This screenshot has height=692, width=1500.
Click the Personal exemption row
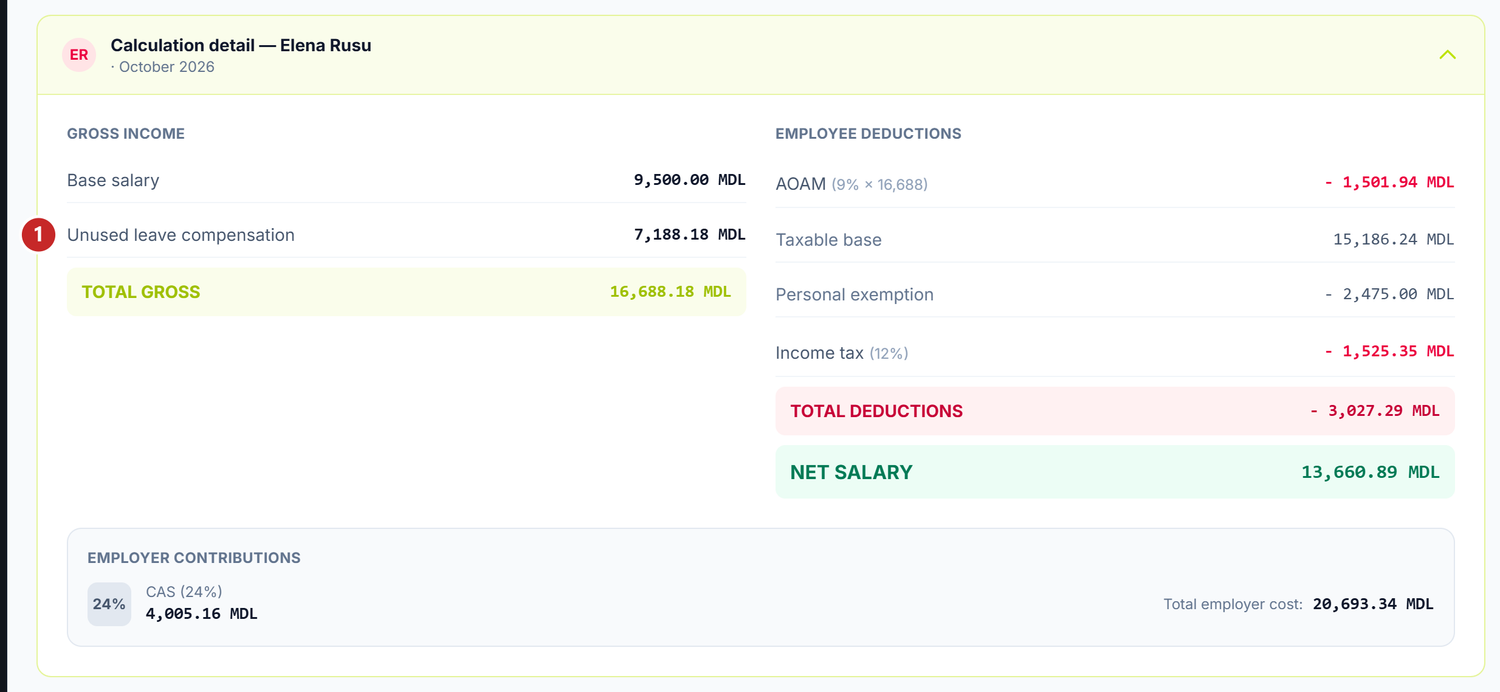pyautogui.click(x=1115, y=294)
